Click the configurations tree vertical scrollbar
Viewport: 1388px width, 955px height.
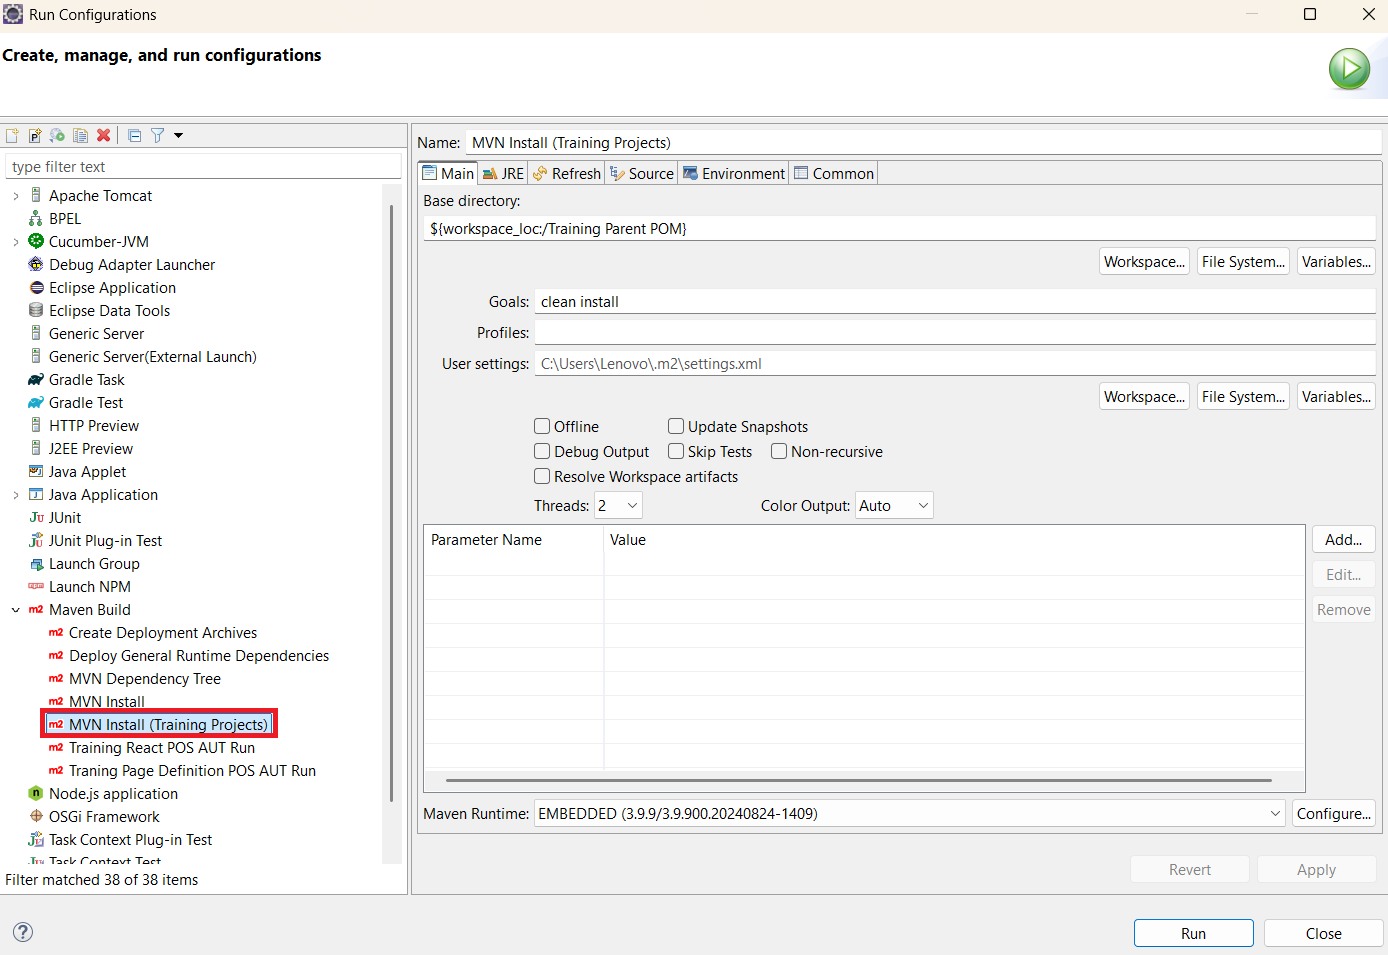pos(391,502)
